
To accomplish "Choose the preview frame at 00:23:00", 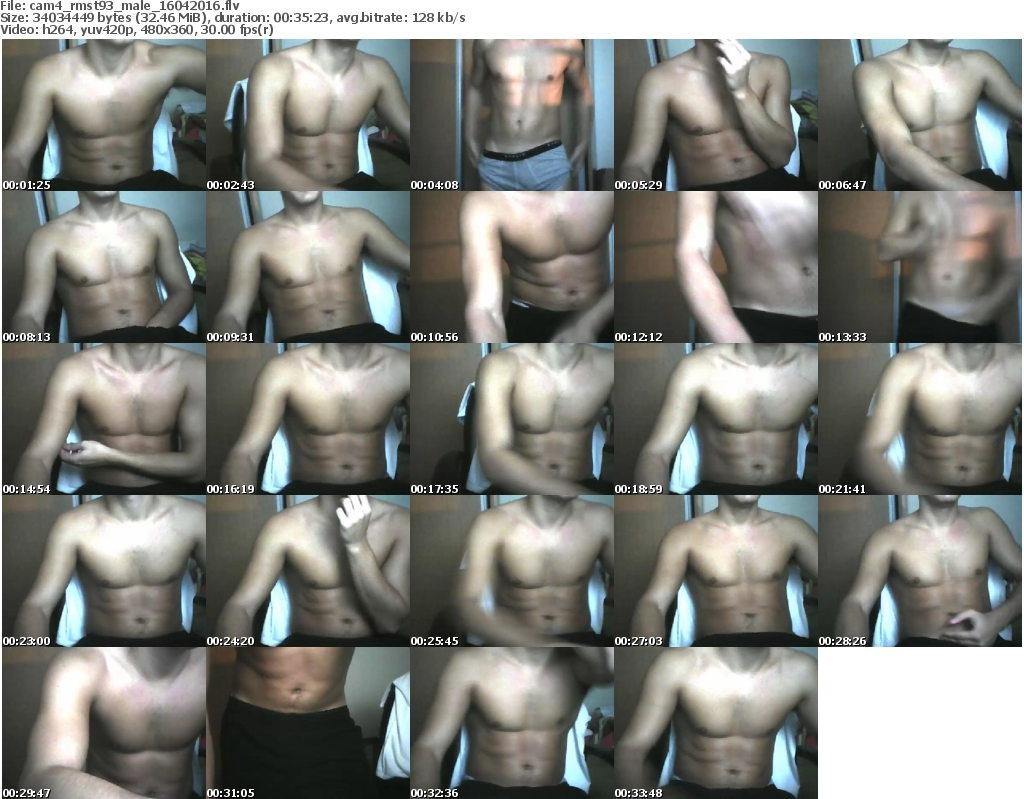I will pyautogui.click(x=104, y=571).
